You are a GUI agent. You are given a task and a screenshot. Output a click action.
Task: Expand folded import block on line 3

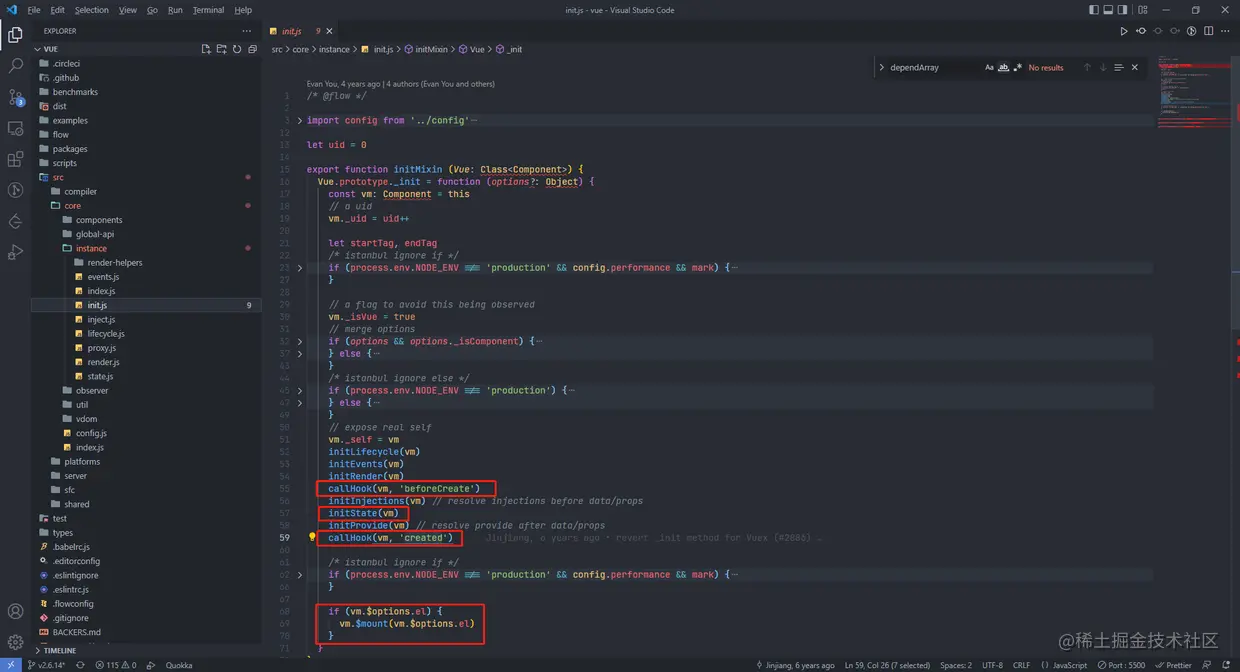click(300, 120)
